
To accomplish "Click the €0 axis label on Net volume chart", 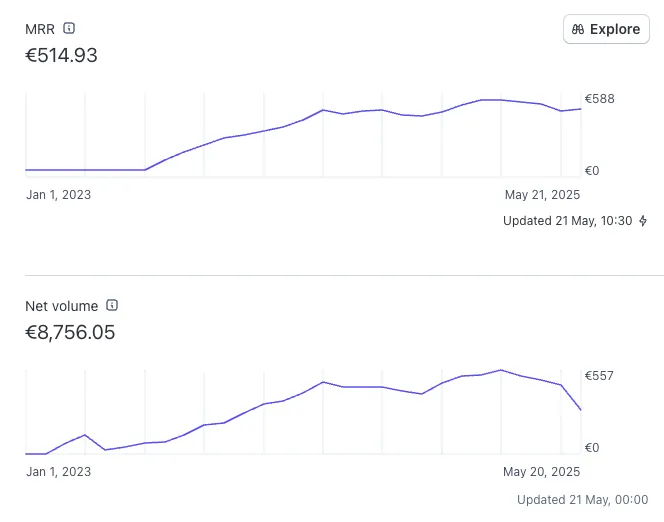I will (x=591, y=448).
